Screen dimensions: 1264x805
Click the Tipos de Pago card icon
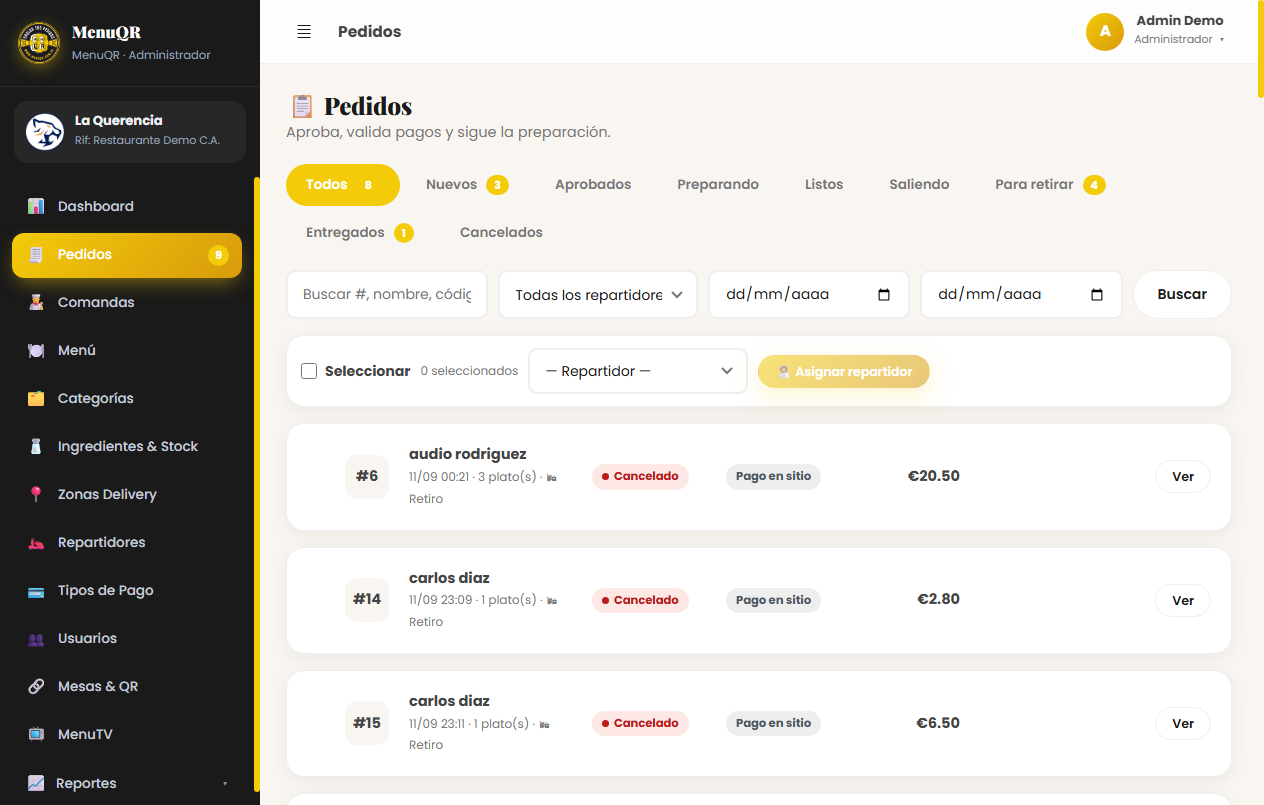pos(36,590)
